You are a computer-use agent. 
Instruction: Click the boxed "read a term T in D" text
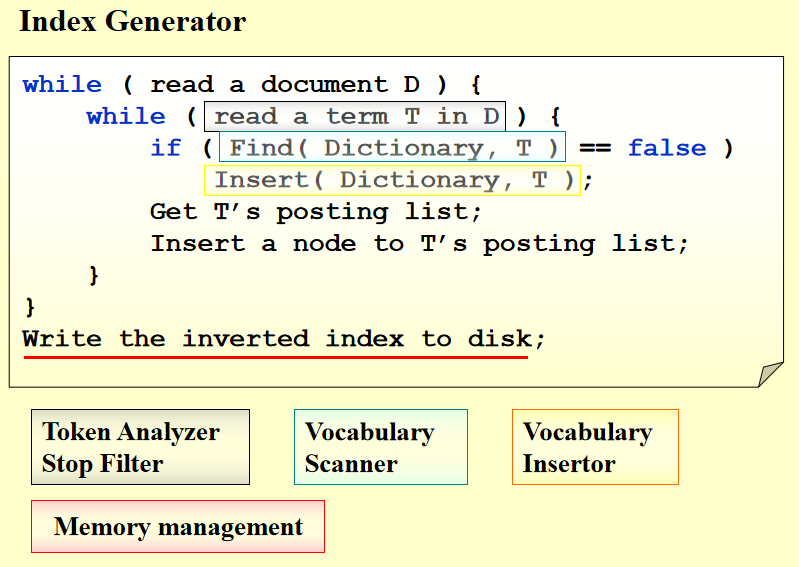pos(355,117)
